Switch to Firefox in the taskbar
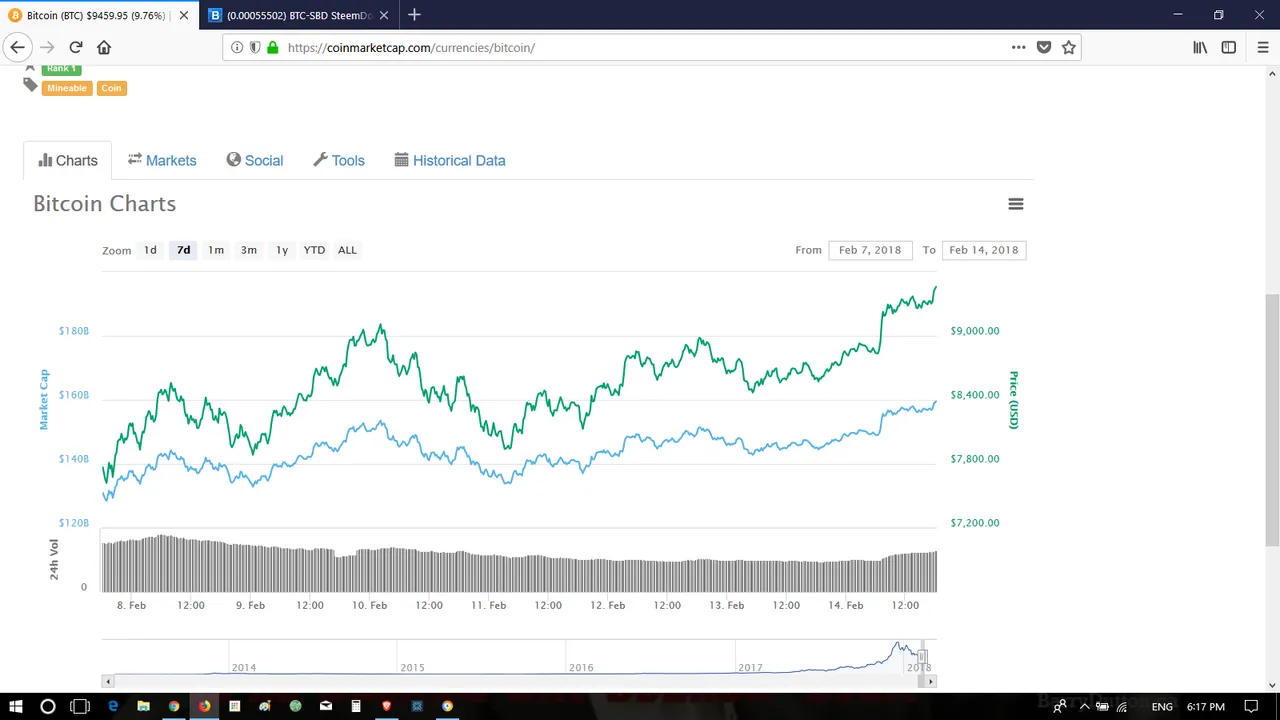Viewport: 1280px width, 720px height. pyautogui.click(x=204, y=706)
